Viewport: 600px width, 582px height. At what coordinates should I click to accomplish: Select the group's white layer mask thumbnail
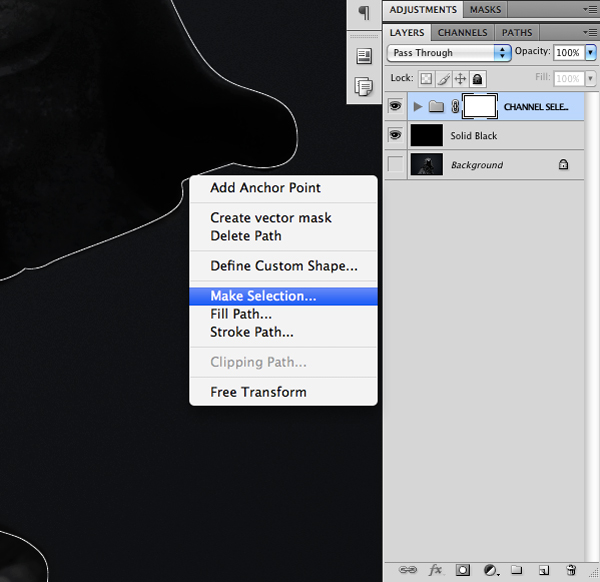pos(479,106)
